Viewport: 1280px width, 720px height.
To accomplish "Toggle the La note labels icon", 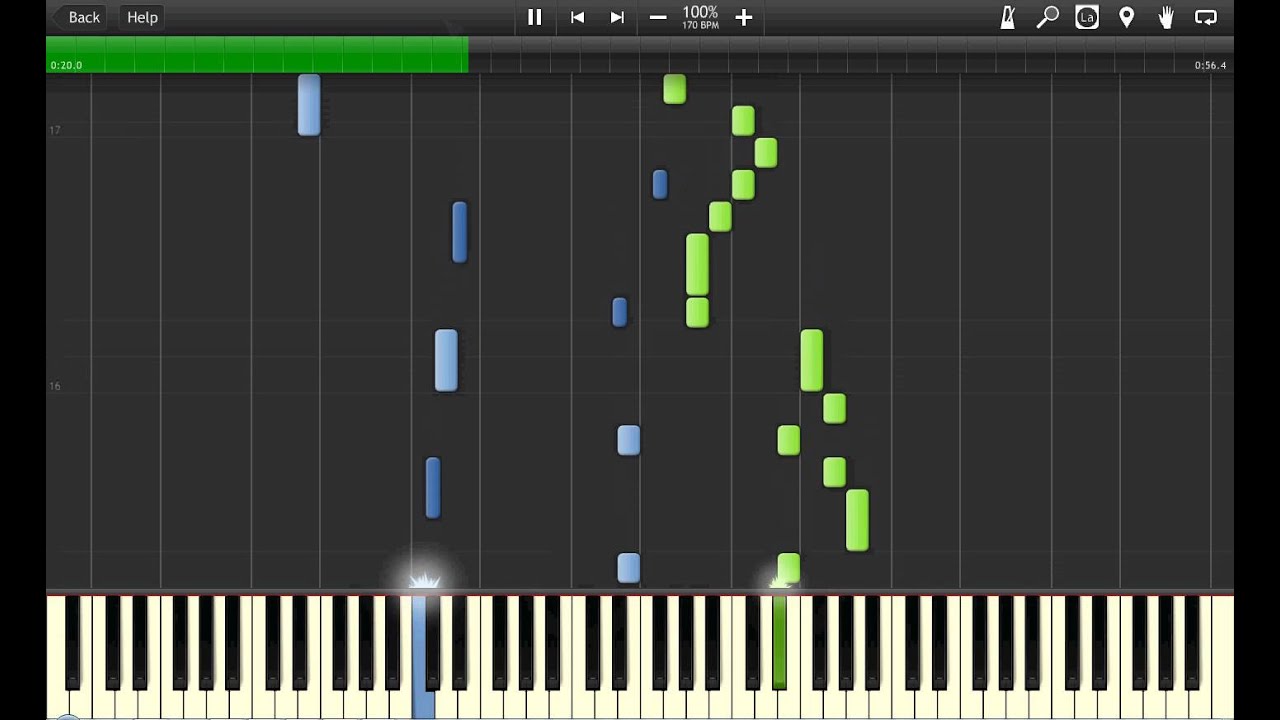I will 1087,17.
